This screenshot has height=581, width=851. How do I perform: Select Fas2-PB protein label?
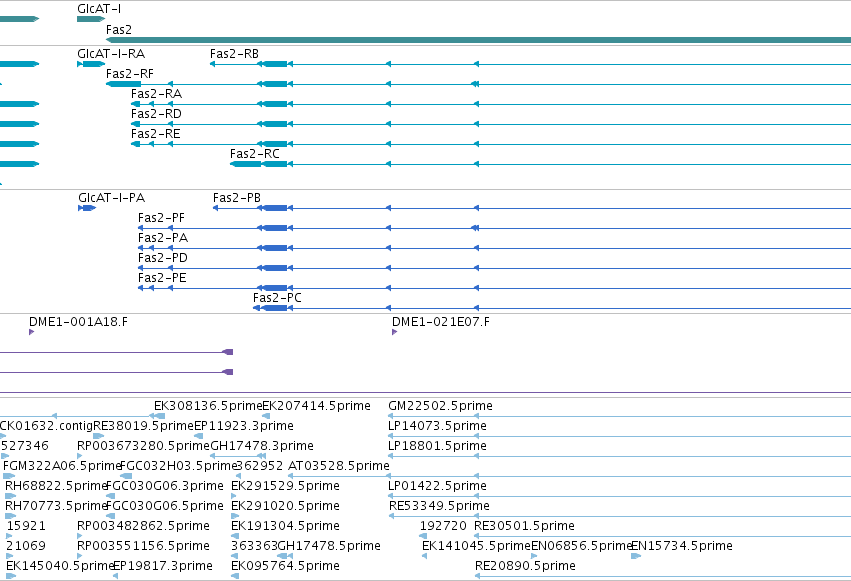pos(237,198)
